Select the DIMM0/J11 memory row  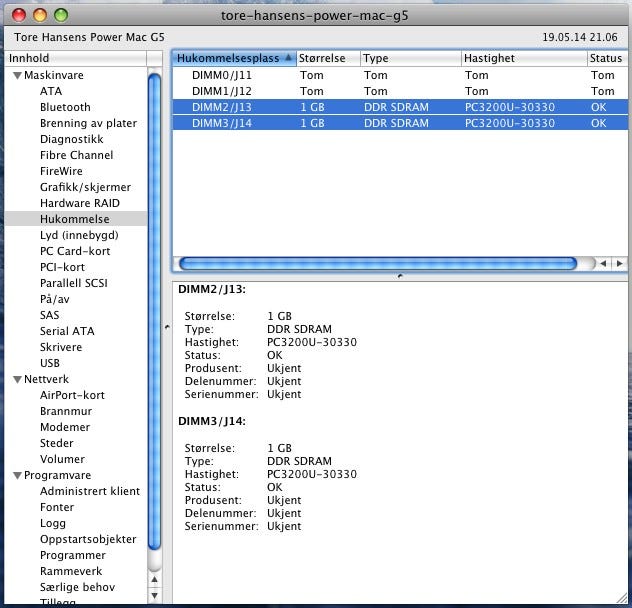point(222,75)
